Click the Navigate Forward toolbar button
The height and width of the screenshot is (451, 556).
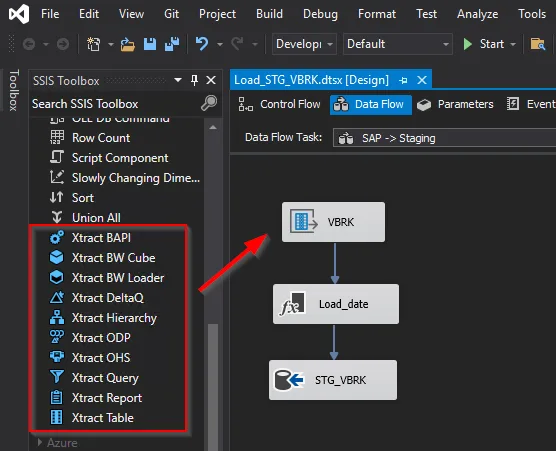63,44
